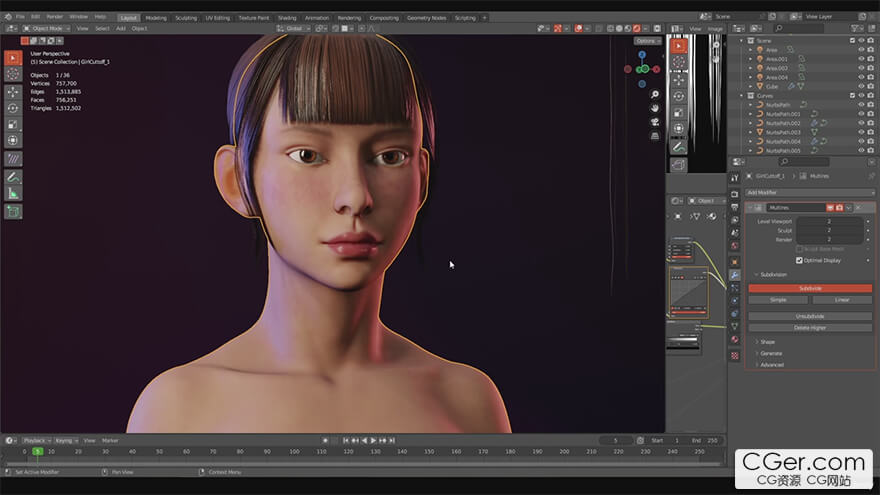Toggle exclude checkbox for Scene collection
880x495 pixels.
click(x=852, y=40)
